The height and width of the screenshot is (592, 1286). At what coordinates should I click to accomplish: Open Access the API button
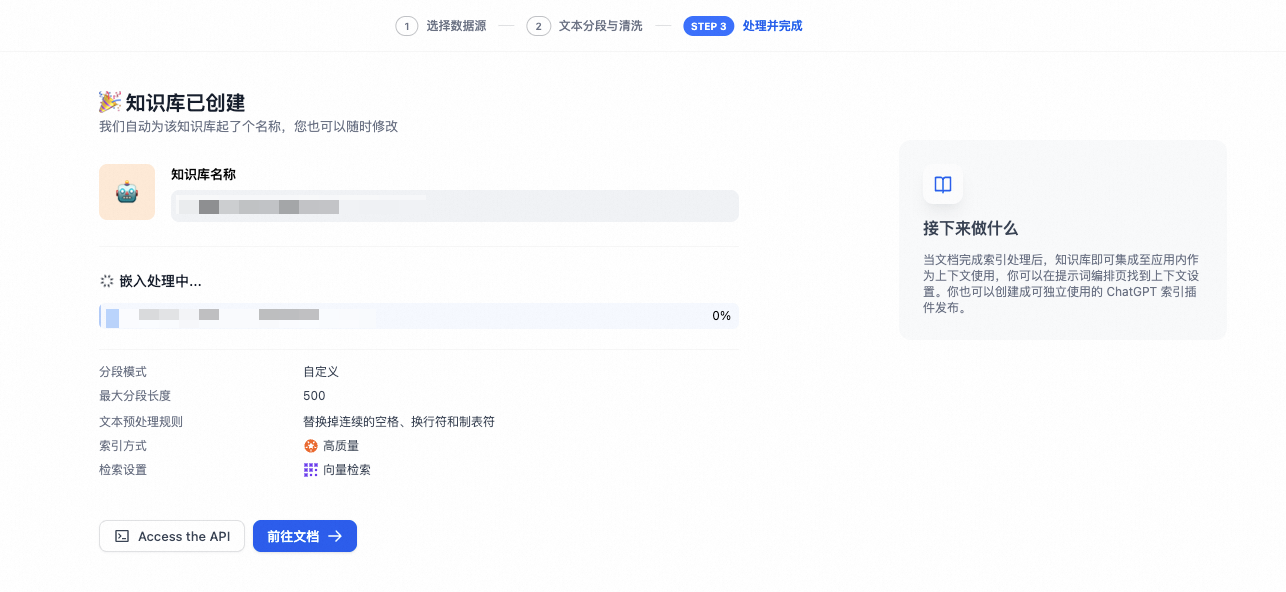tap(172, 536)
